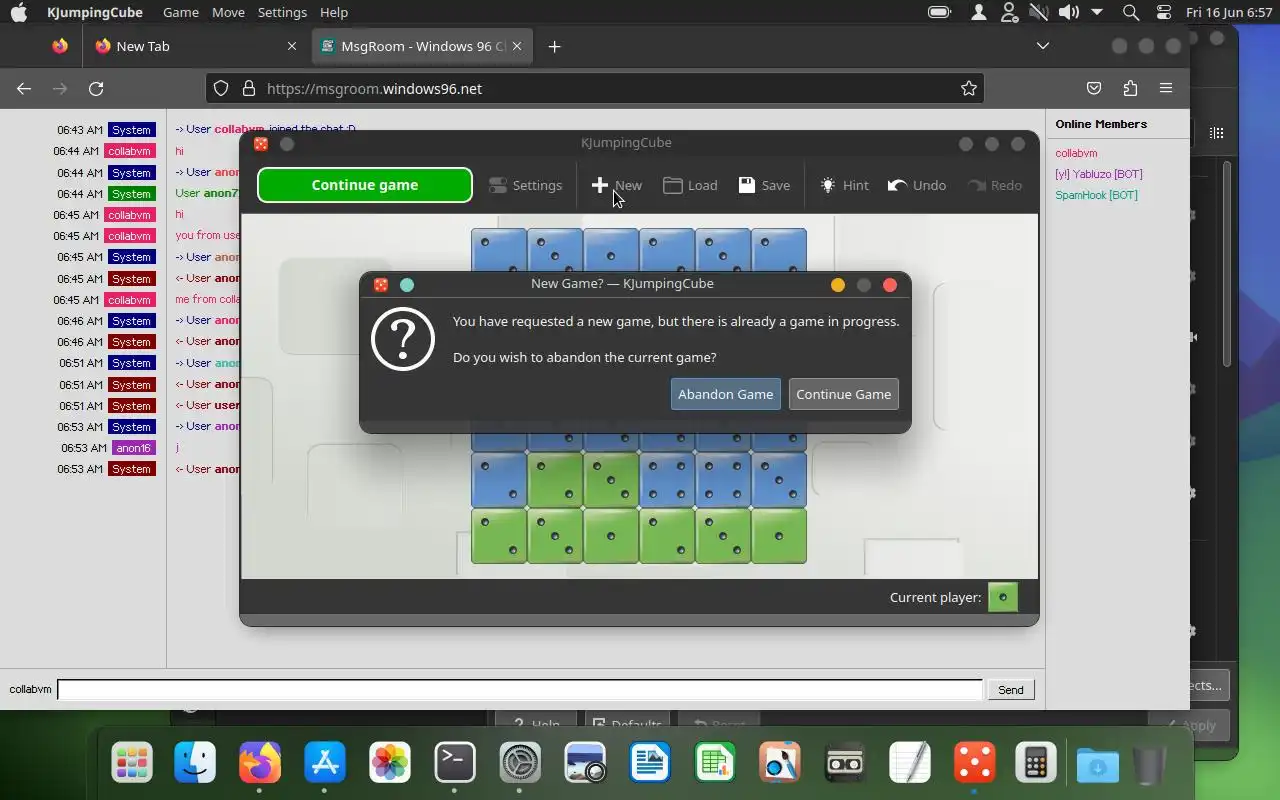The image size is (1280, 800).
Task: Choose Continue Game in the dialog
Action: pyautogui.click(x=843, y=394)
